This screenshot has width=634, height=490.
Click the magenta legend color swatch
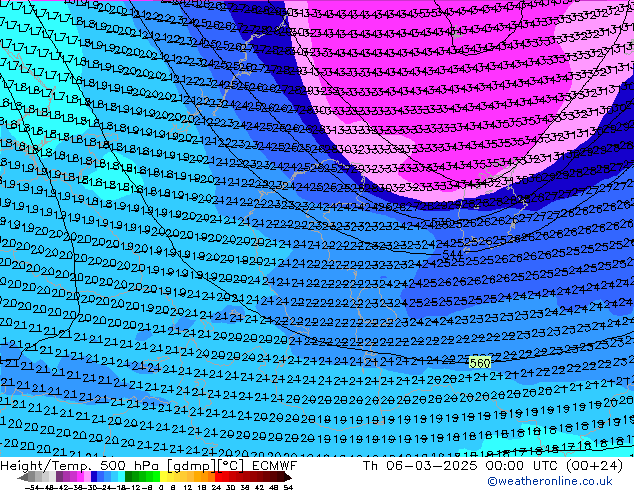pyautogui.click(x=80, y=477)
